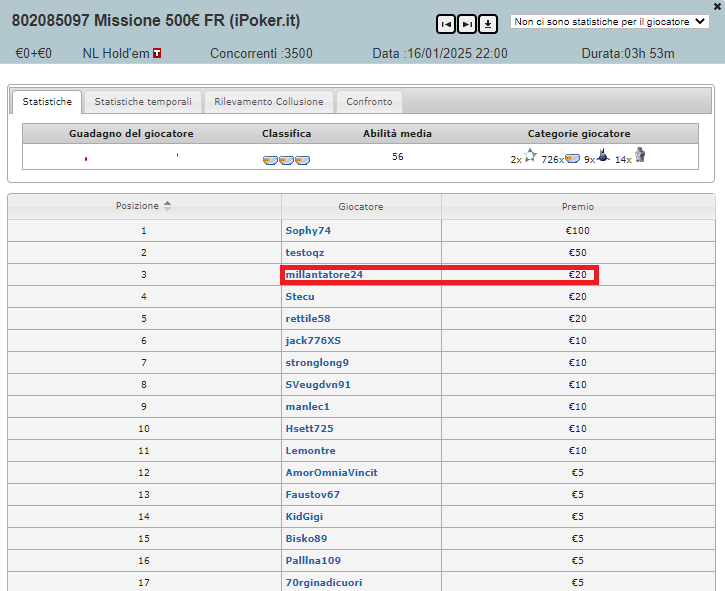This screenshot has height=591, width=725.
Task: Click the Categorie giocatore header
Action: coord(579,134)
